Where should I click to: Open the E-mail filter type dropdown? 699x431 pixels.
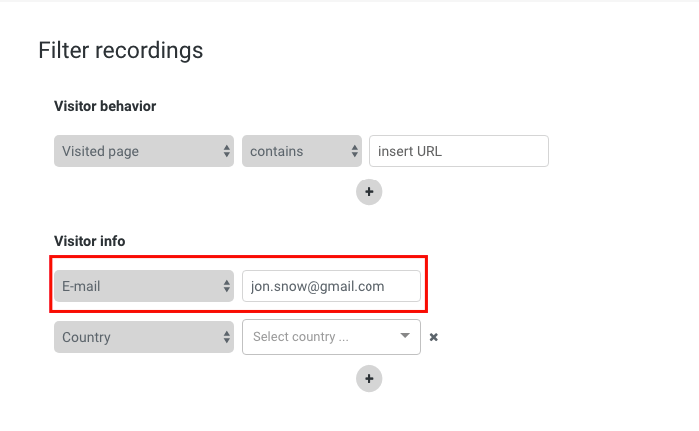pyautogui.click(x=144, y=286)
